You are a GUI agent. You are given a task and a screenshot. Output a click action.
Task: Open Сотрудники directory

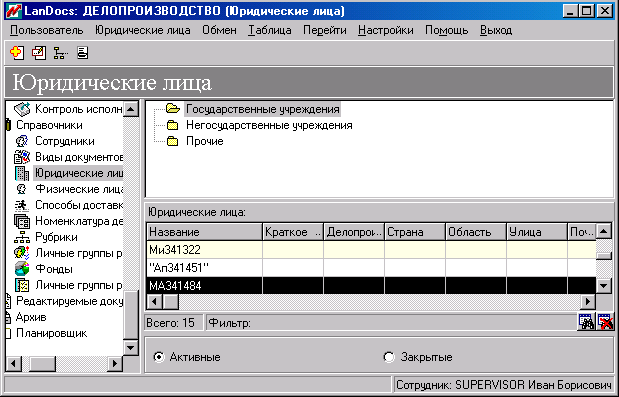(65, 141)
